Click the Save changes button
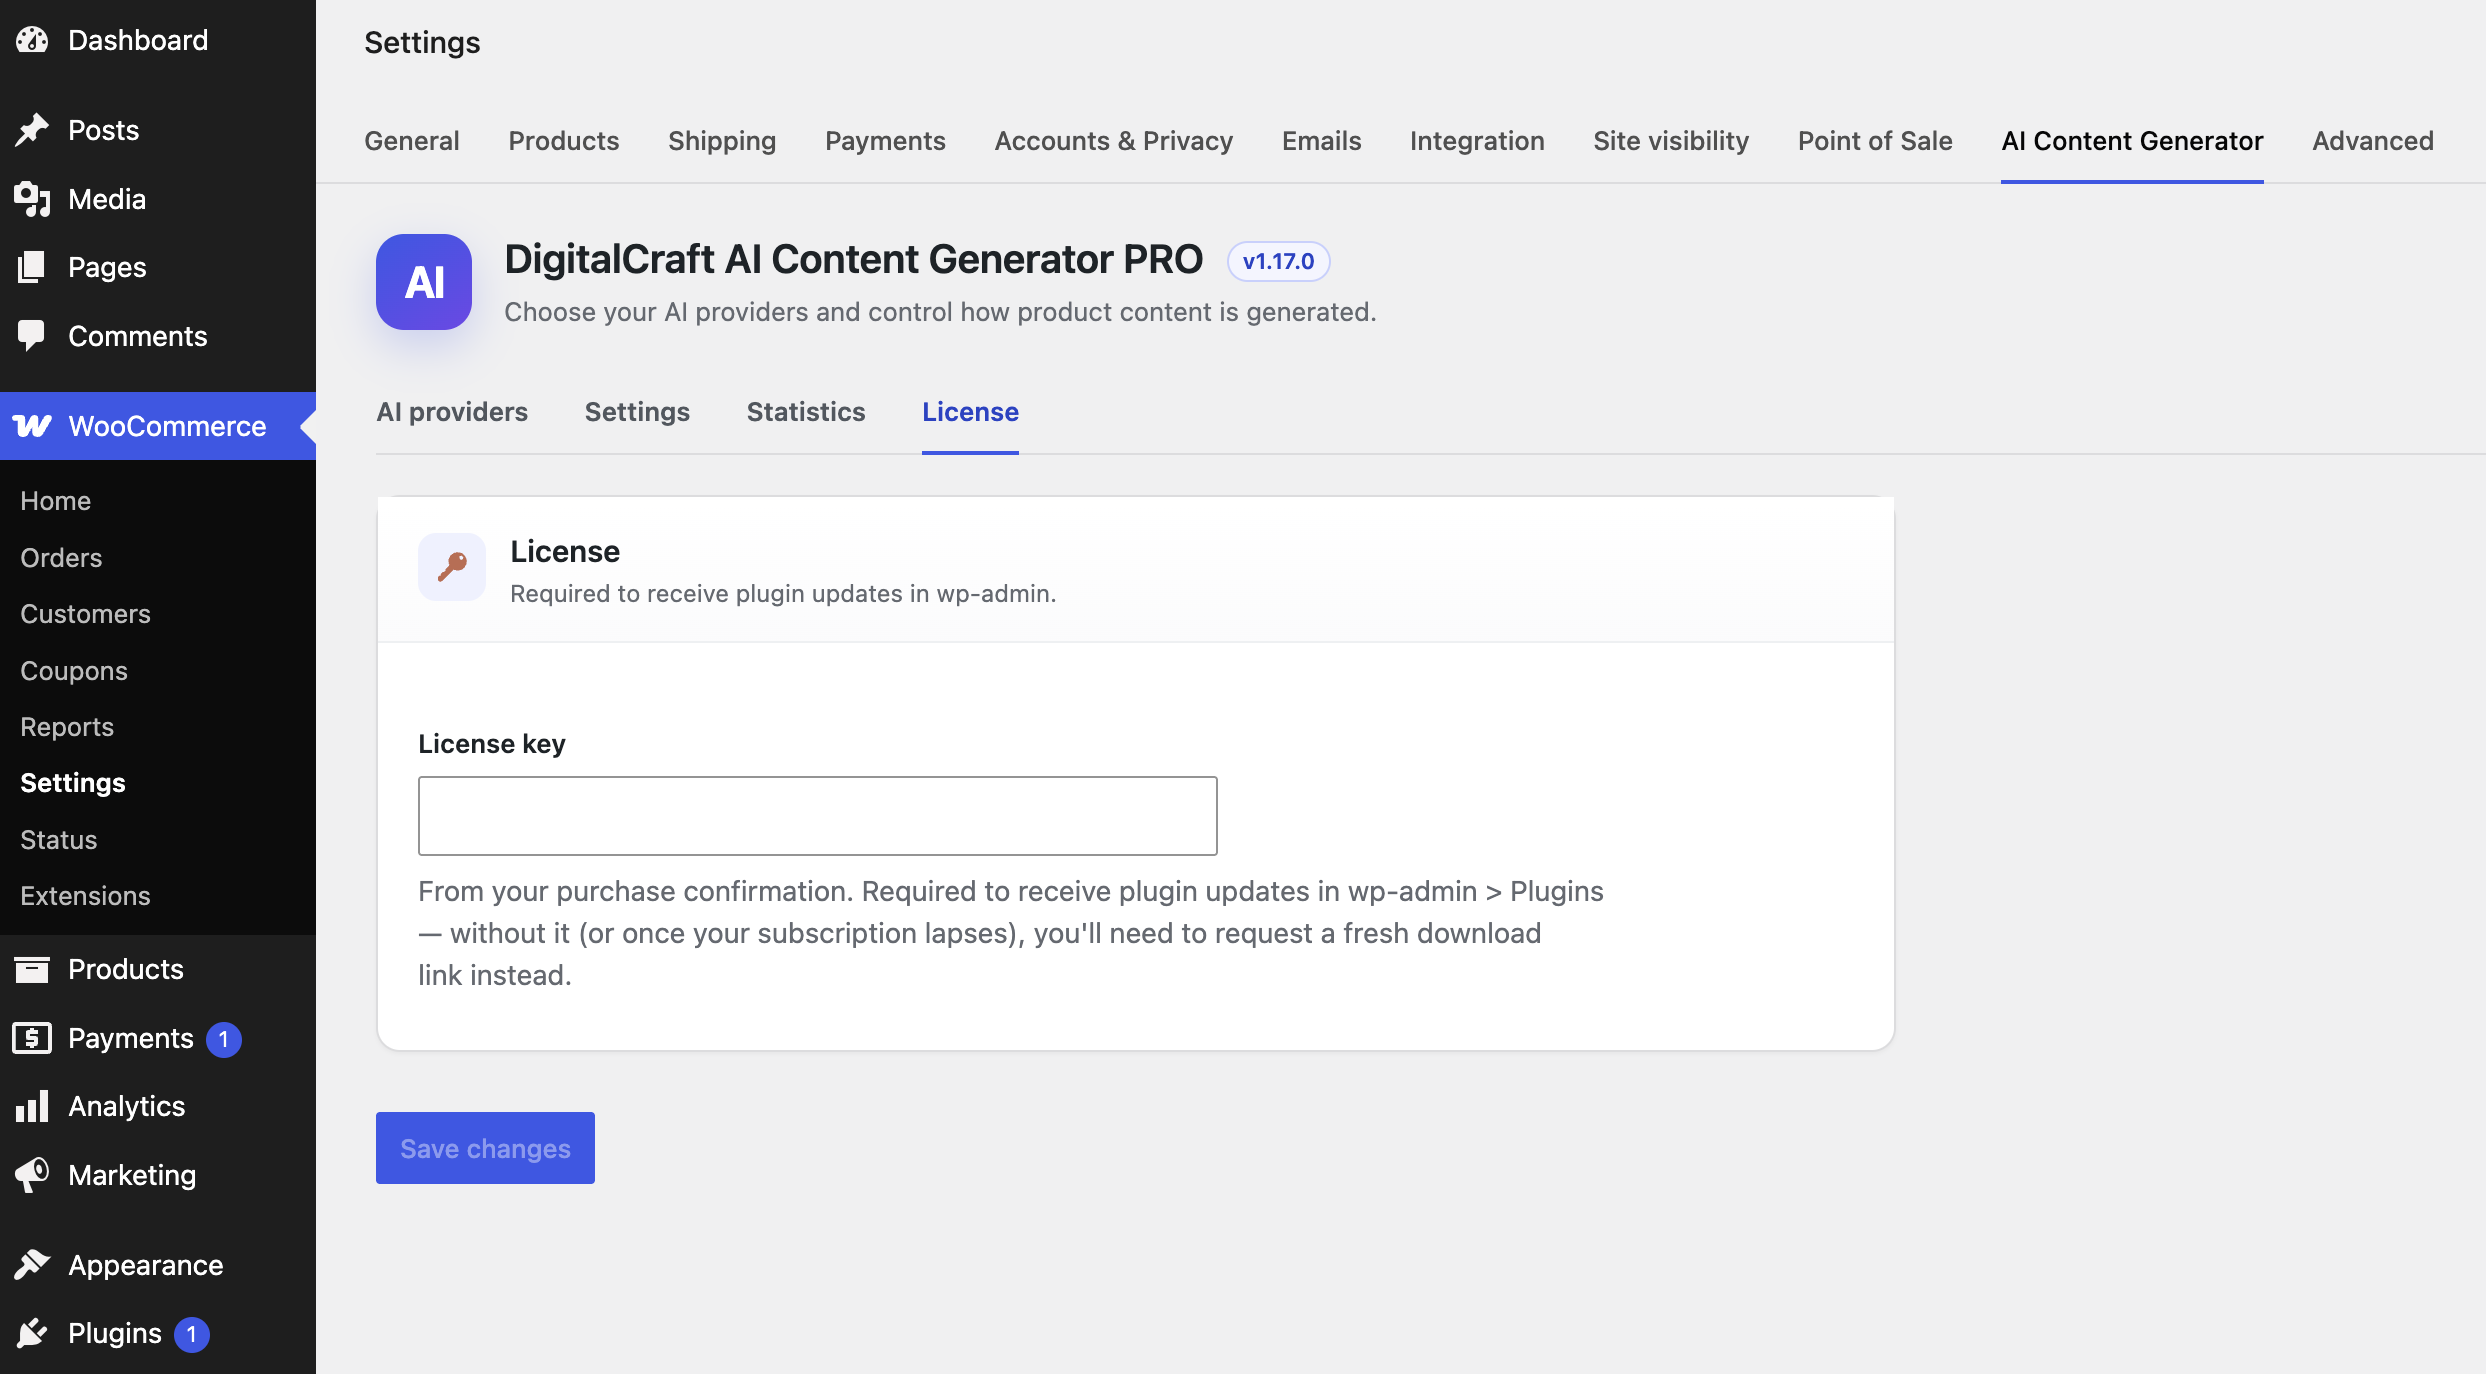The height and width of the screenshot is (1374, 2486). coord(485,1148)
